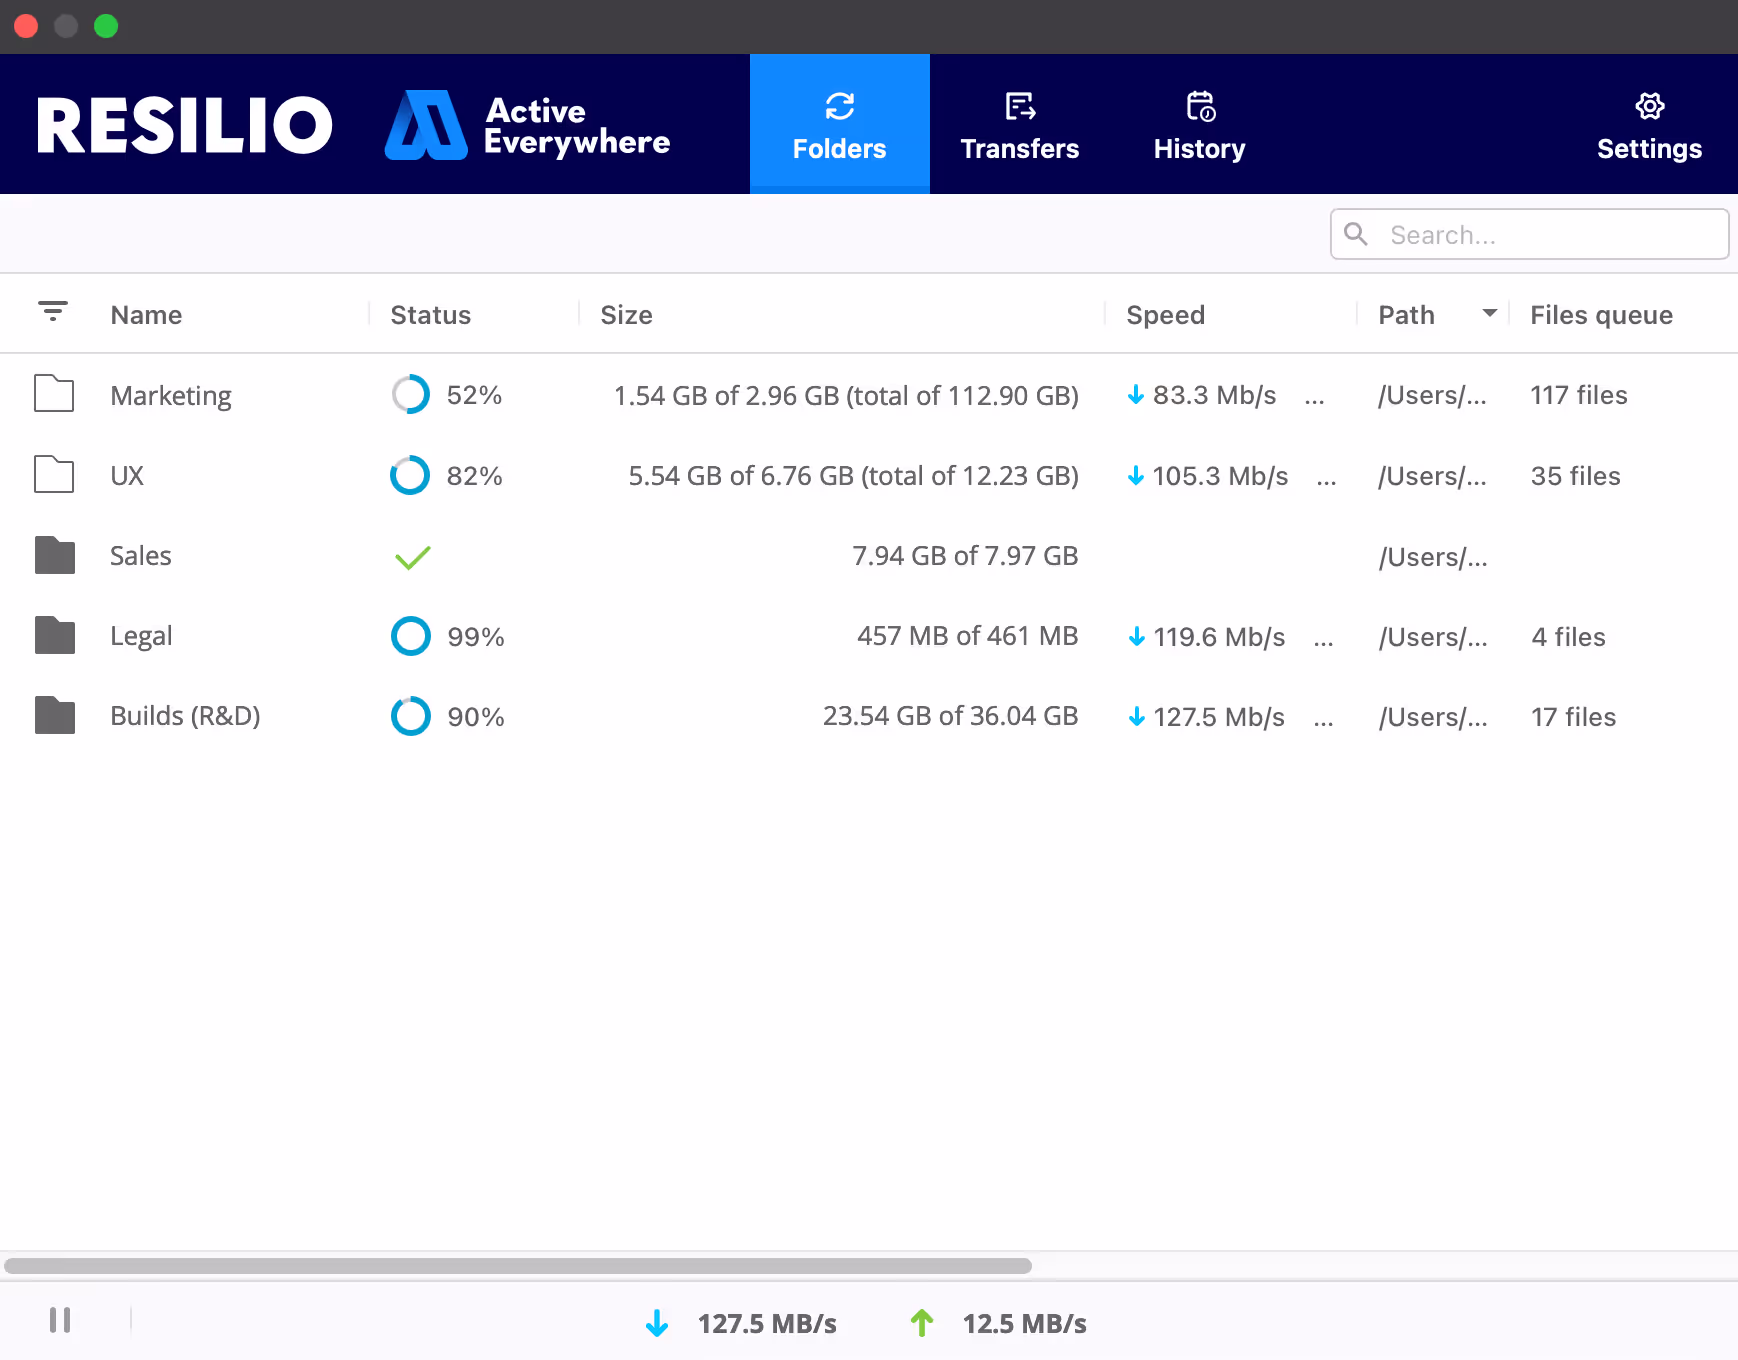The height and width of the screenshot is (1360, 1738).
Task: Click the Marketing folder icon
Action: [x=53, y=394]
